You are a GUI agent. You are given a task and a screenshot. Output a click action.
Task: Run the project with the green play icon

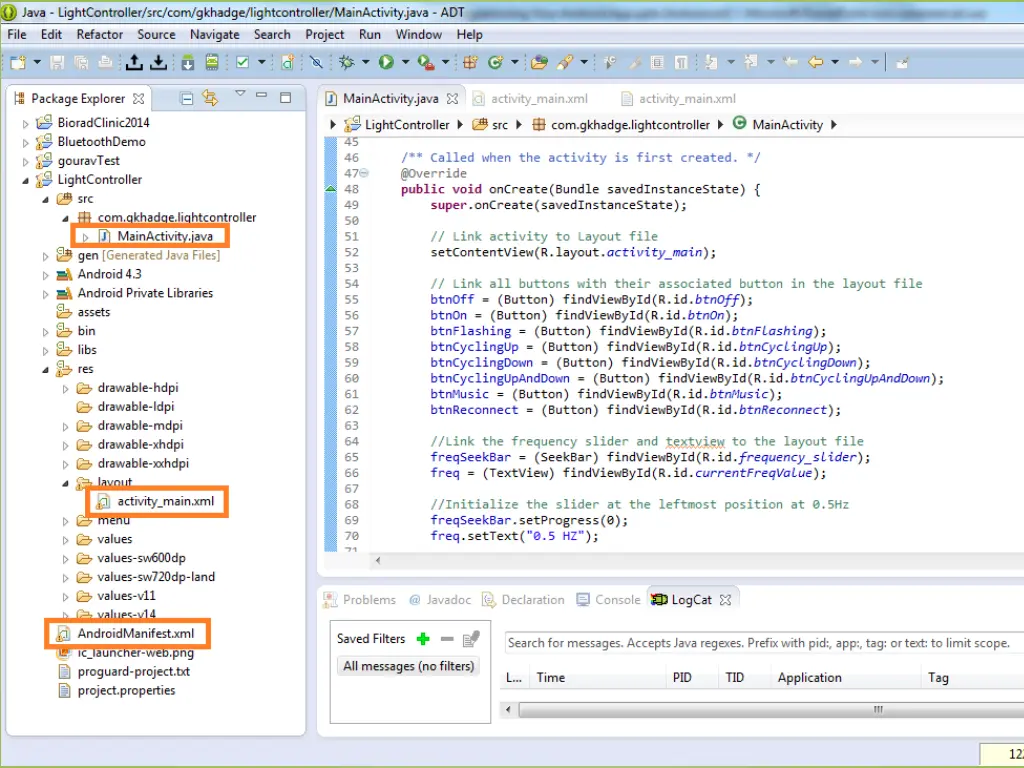coord(387,63)
